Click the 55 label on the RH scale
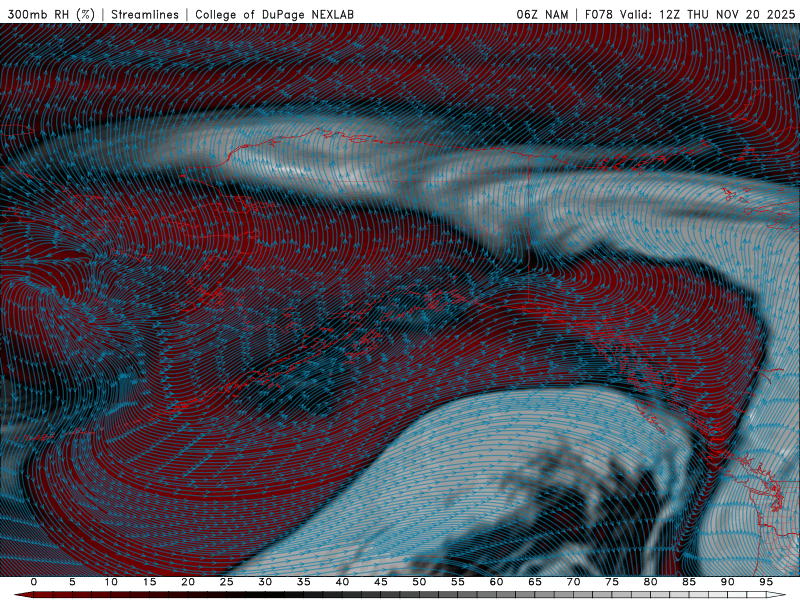Image resolution: width=800 pixels, height=600 pixels. click(458, 582)
